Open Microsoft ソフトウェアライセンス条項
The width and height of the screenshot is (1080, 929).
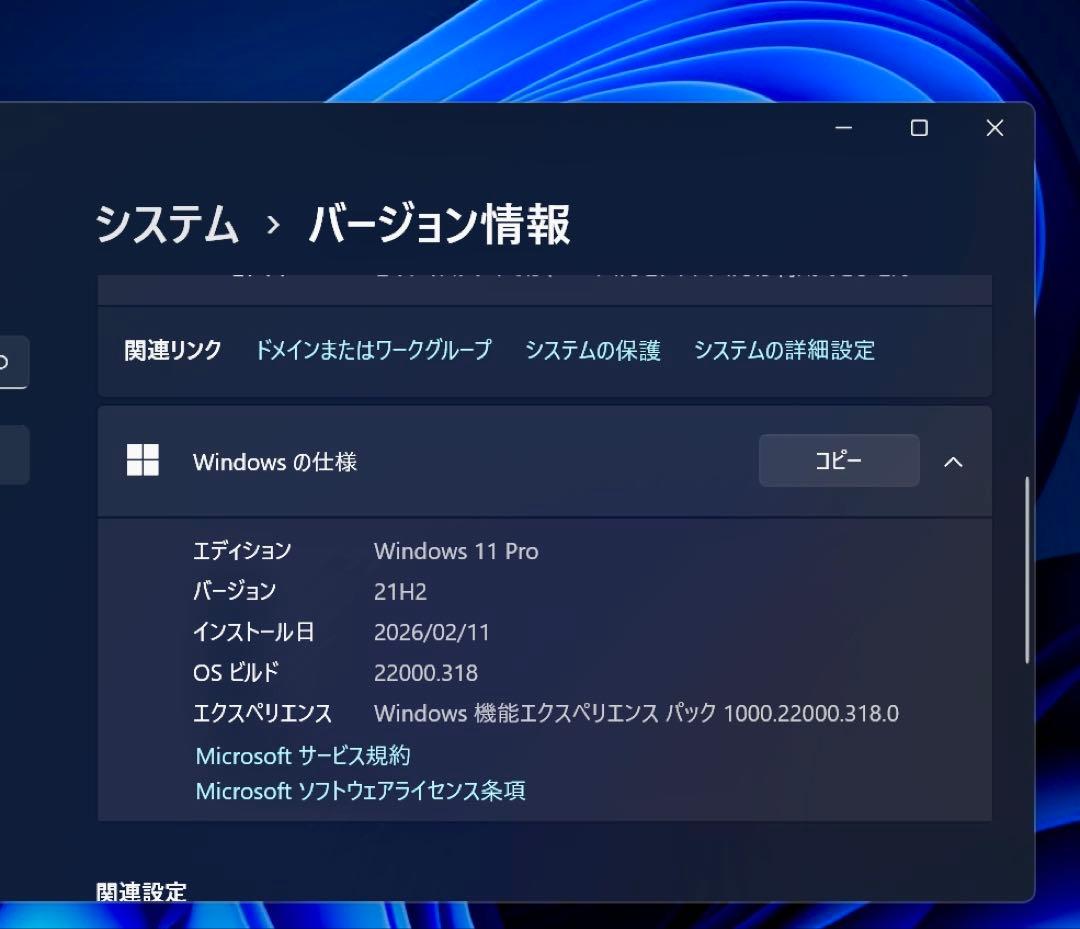(361, 790)
